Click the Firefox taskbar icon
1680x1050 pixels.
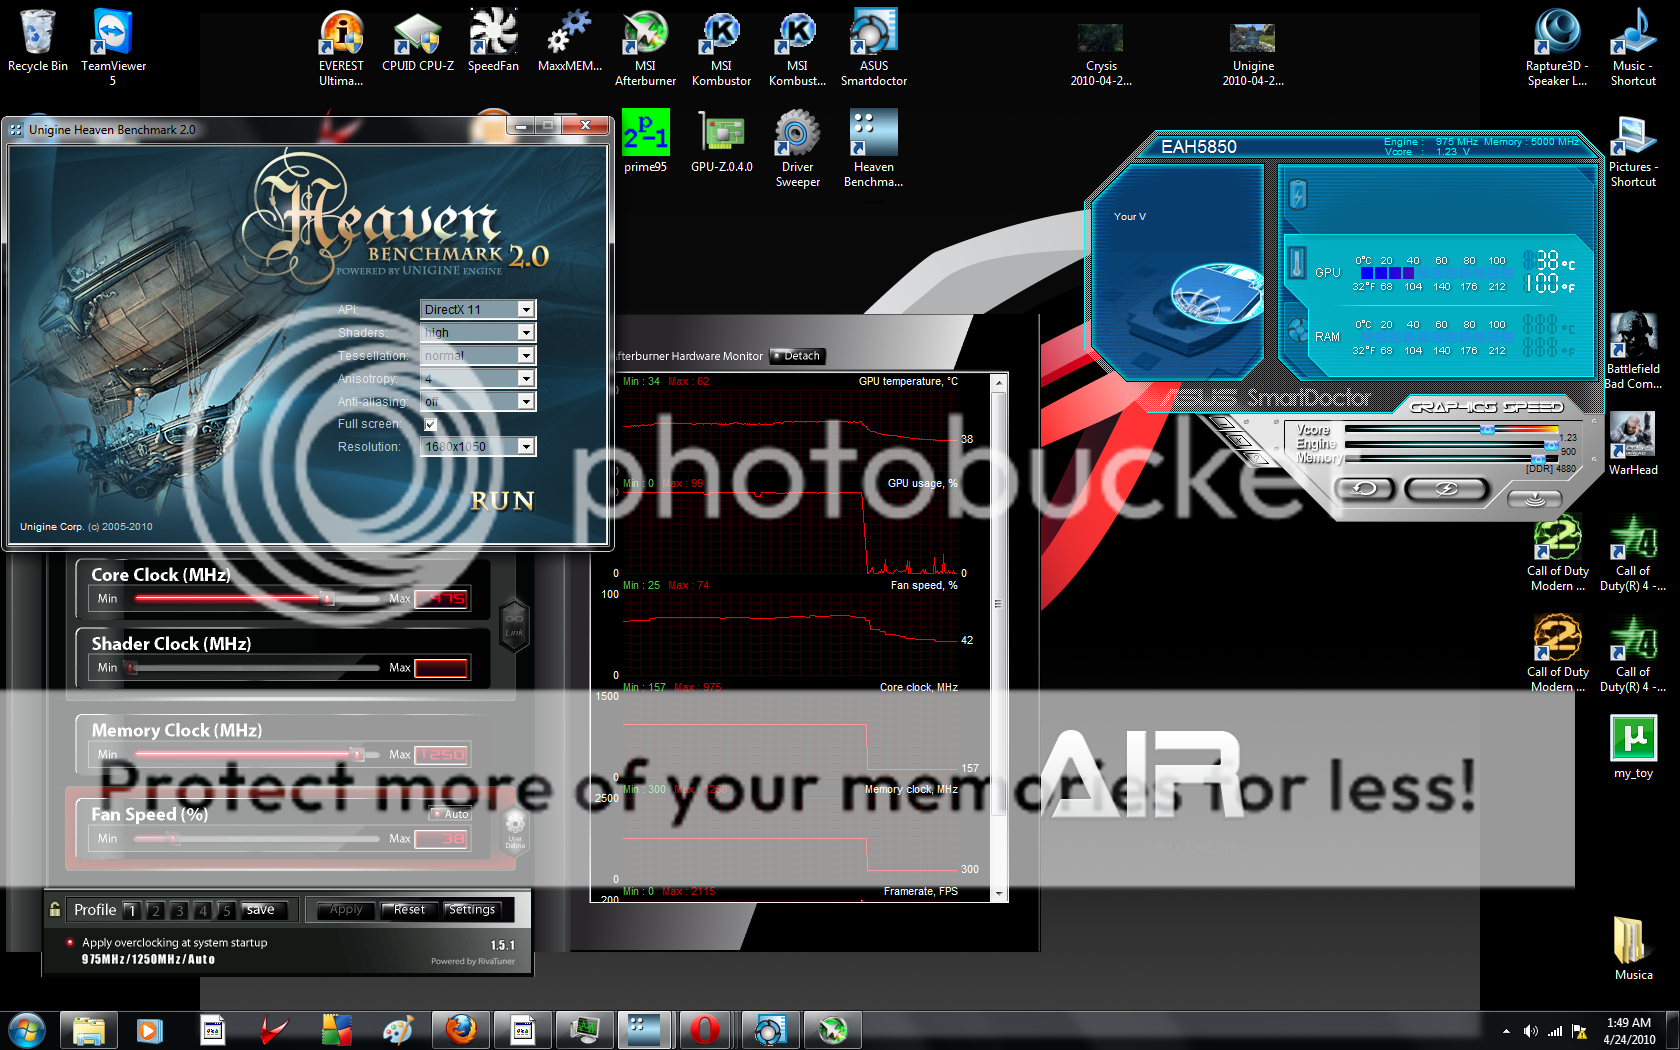[x=461, y=1029]
